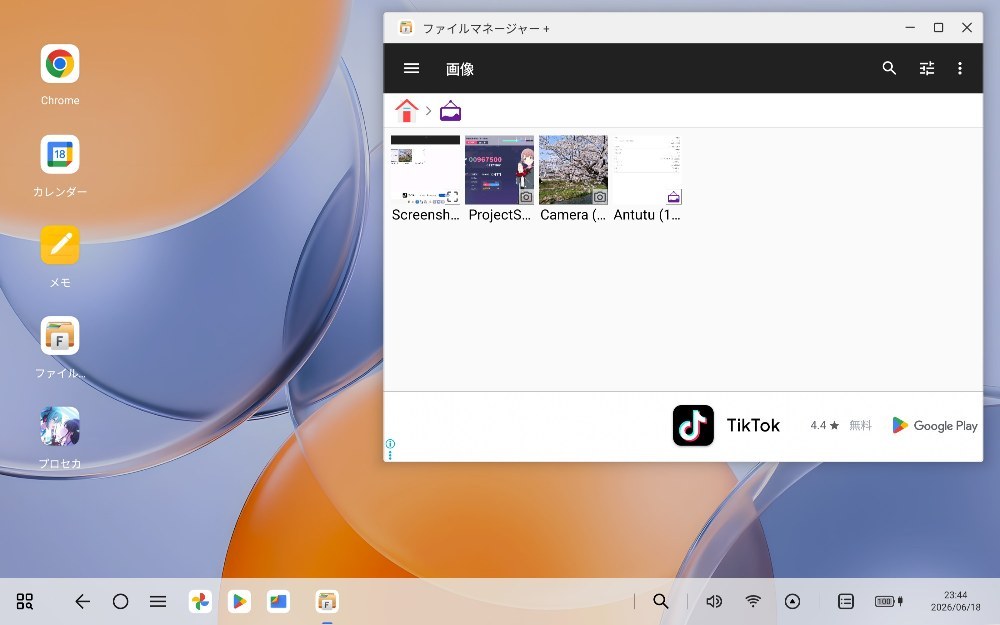1000x625 pixels.
Task: Open view settings sliders icon
Action: click(x=927, y=68)
